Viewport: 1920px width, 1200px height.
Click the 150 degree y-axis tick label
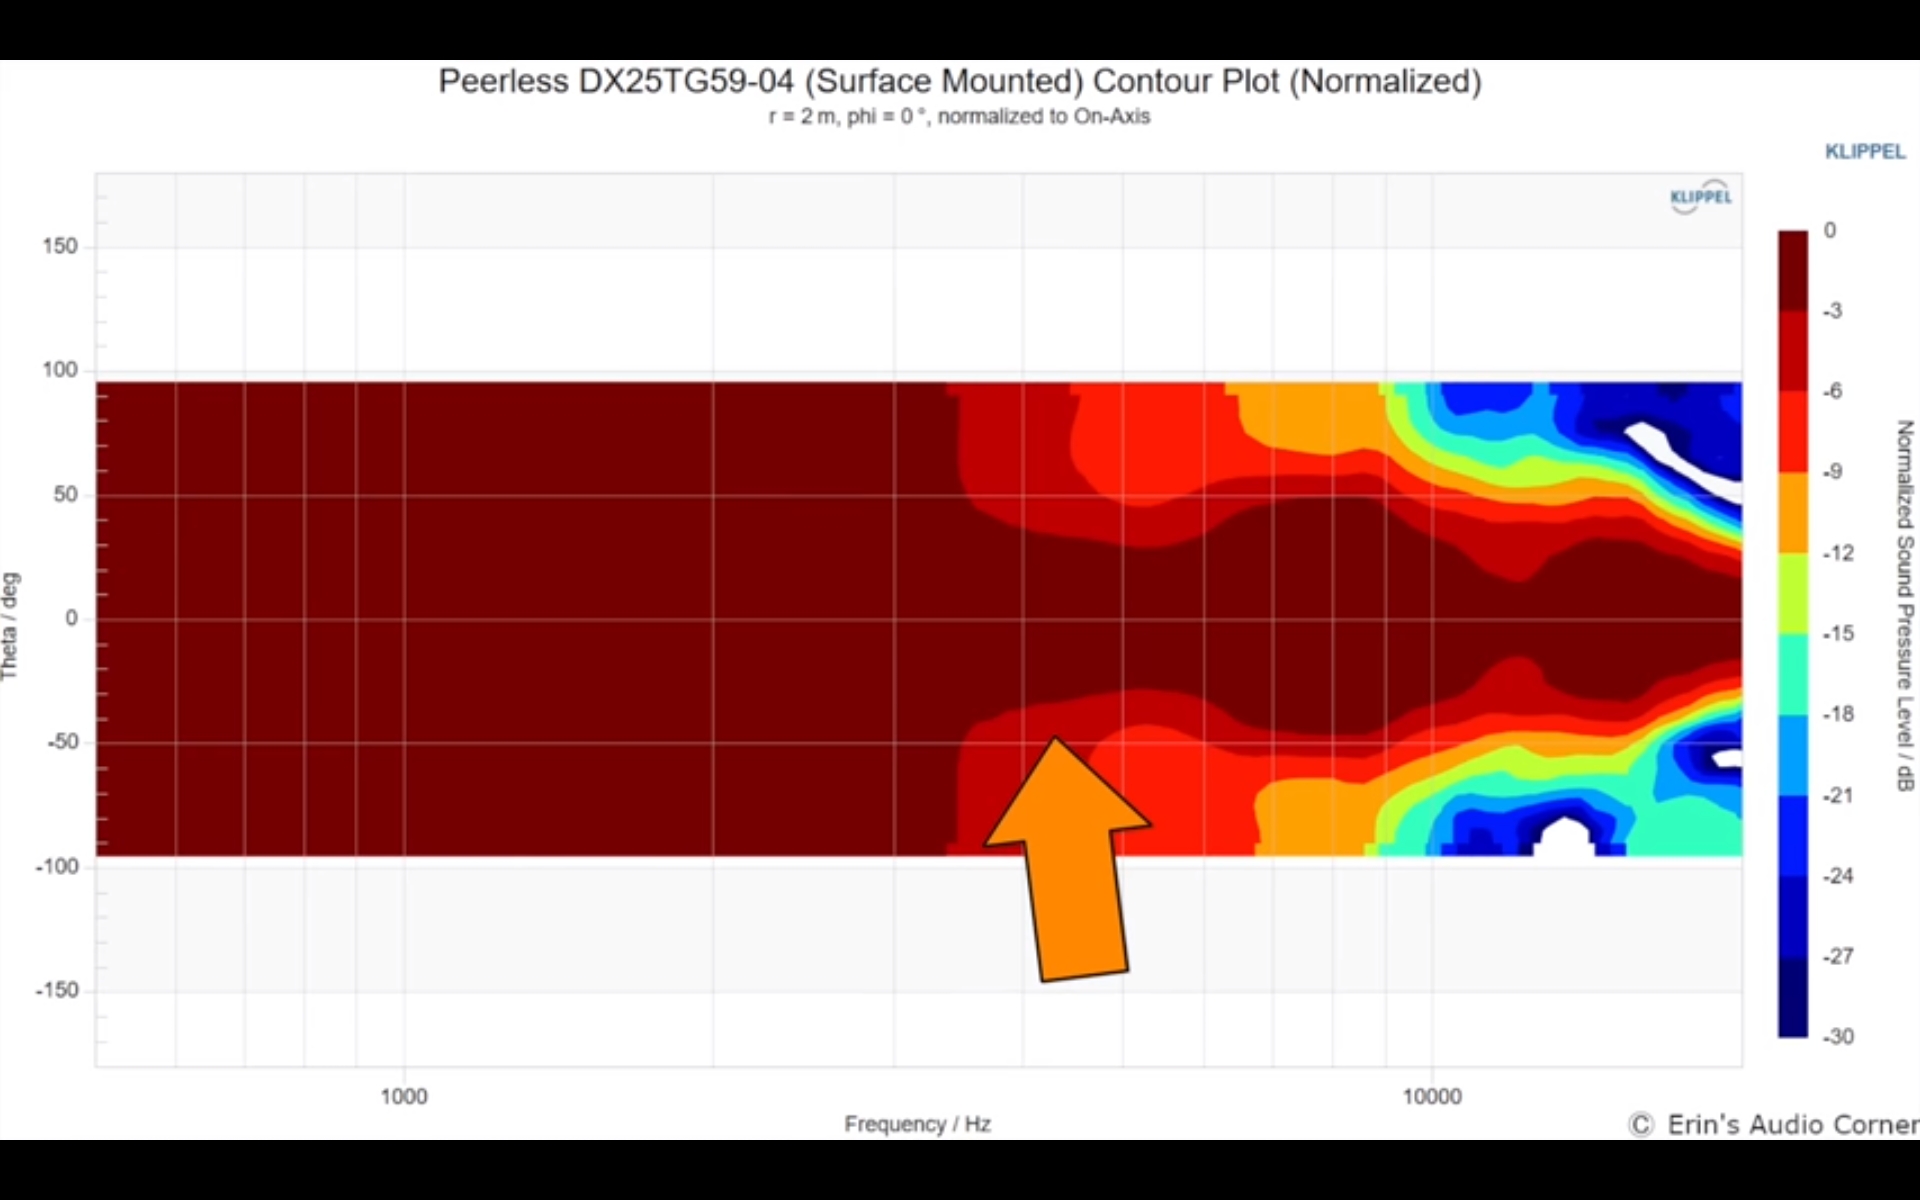(x=60, y=246)
